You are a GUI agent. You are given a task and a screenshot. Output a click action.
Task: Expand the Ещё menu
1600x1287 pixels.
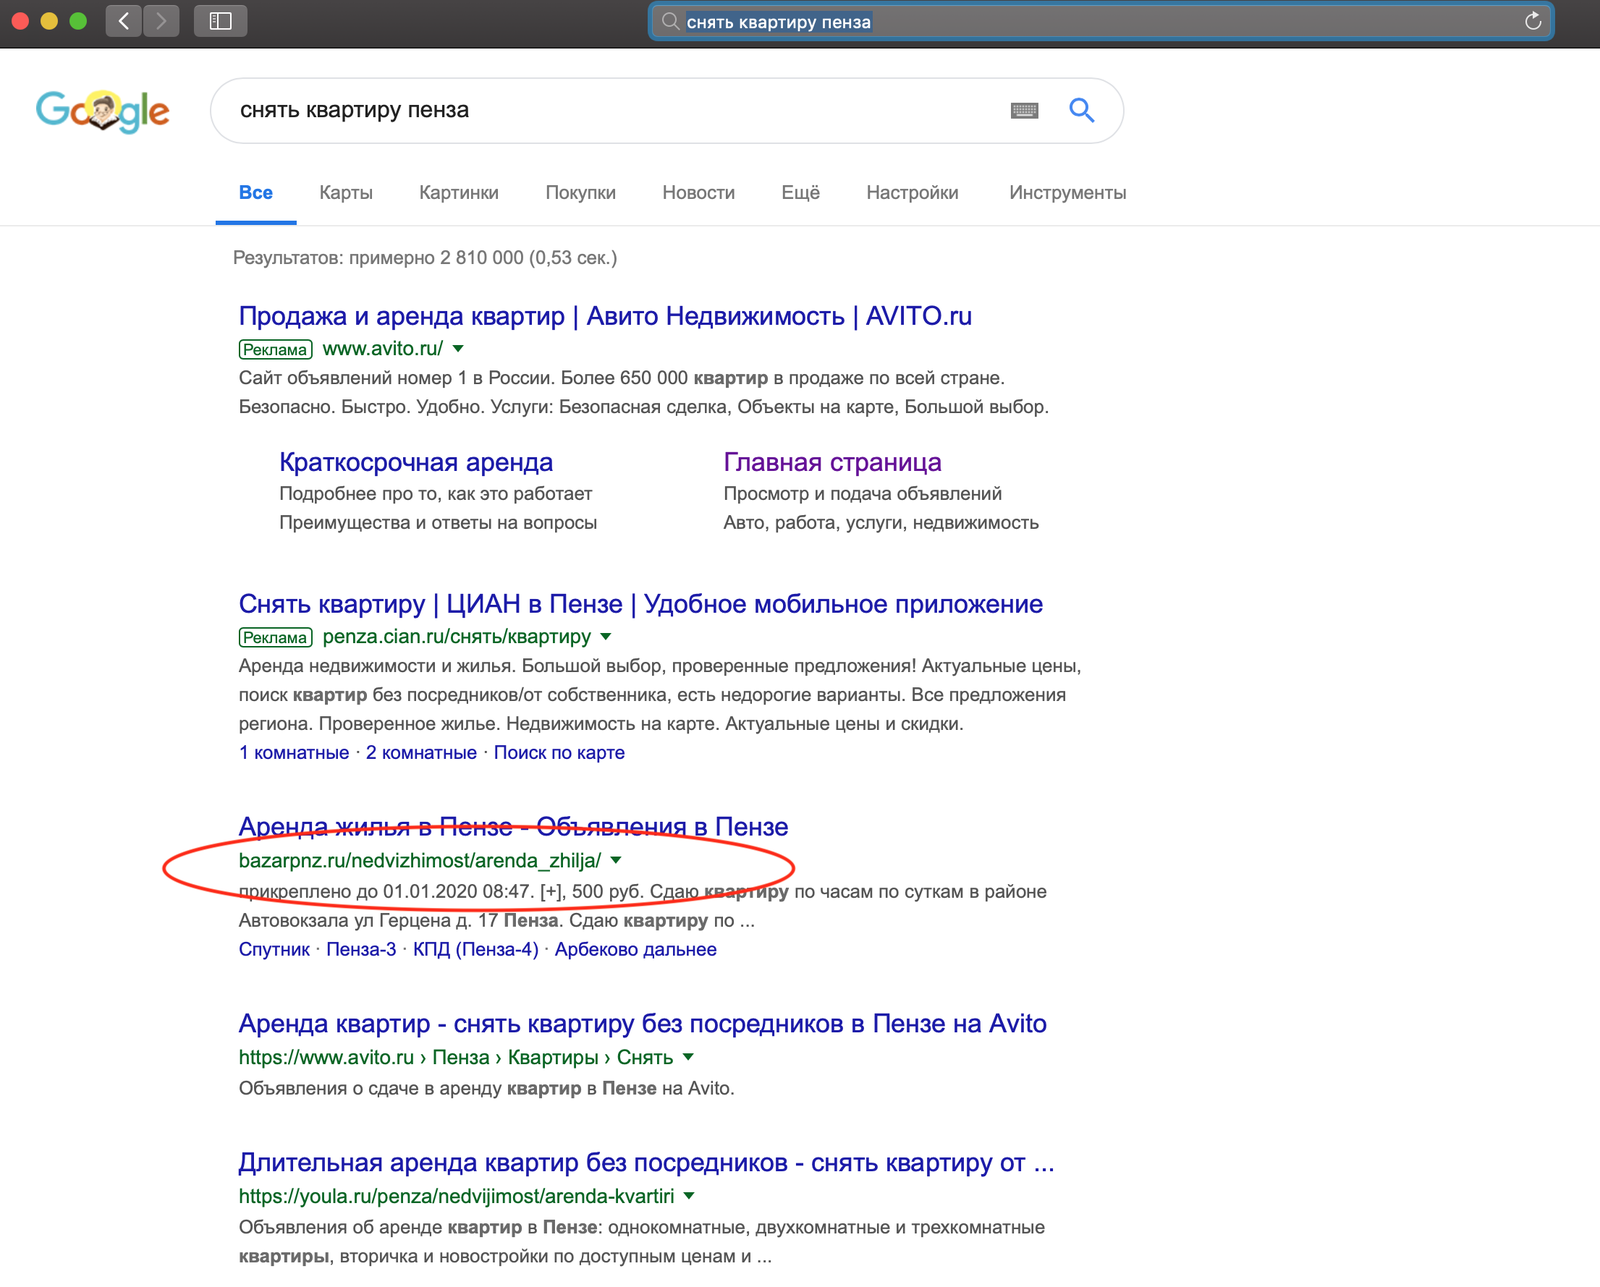[801, 193]
